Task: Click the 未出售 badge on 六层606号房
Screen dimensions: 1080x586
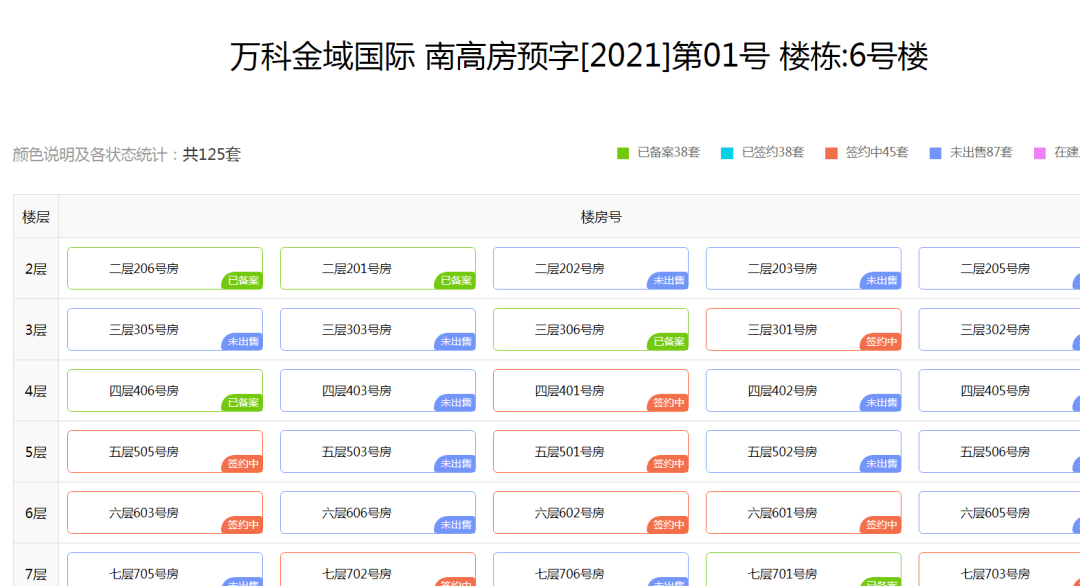Action: tap(455, 525)
